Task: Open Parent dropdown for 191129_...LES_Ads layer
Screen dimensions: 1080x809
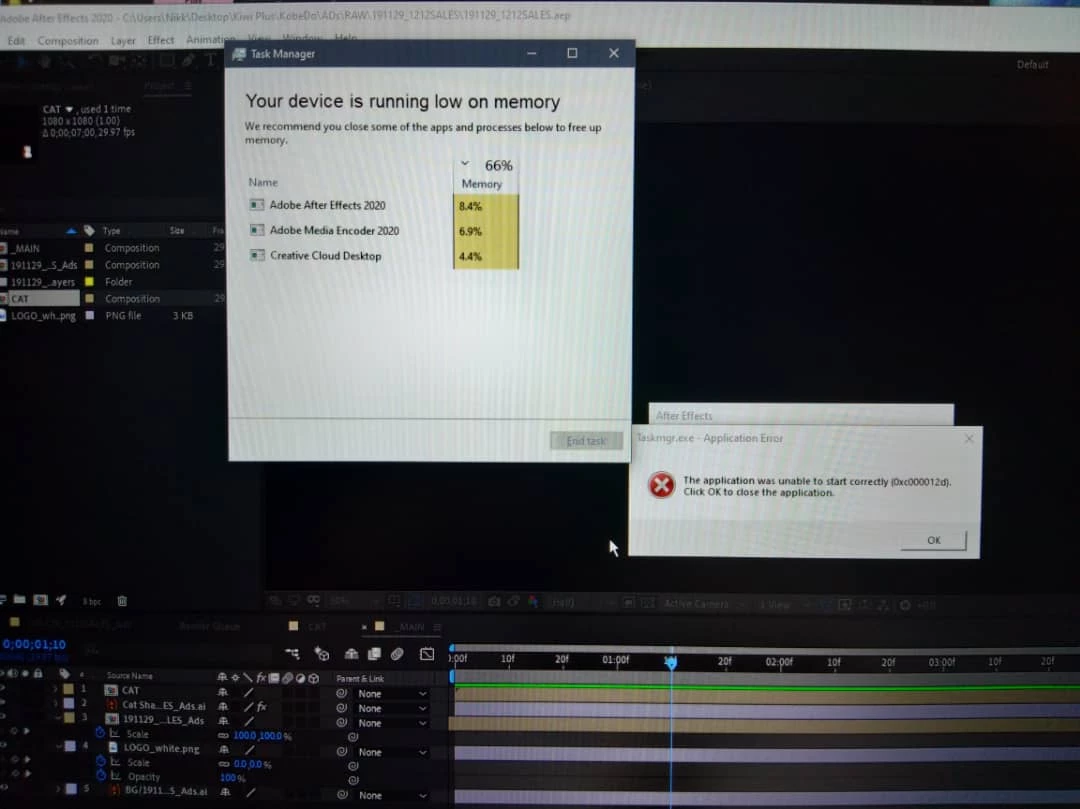Action: point(392,723)
